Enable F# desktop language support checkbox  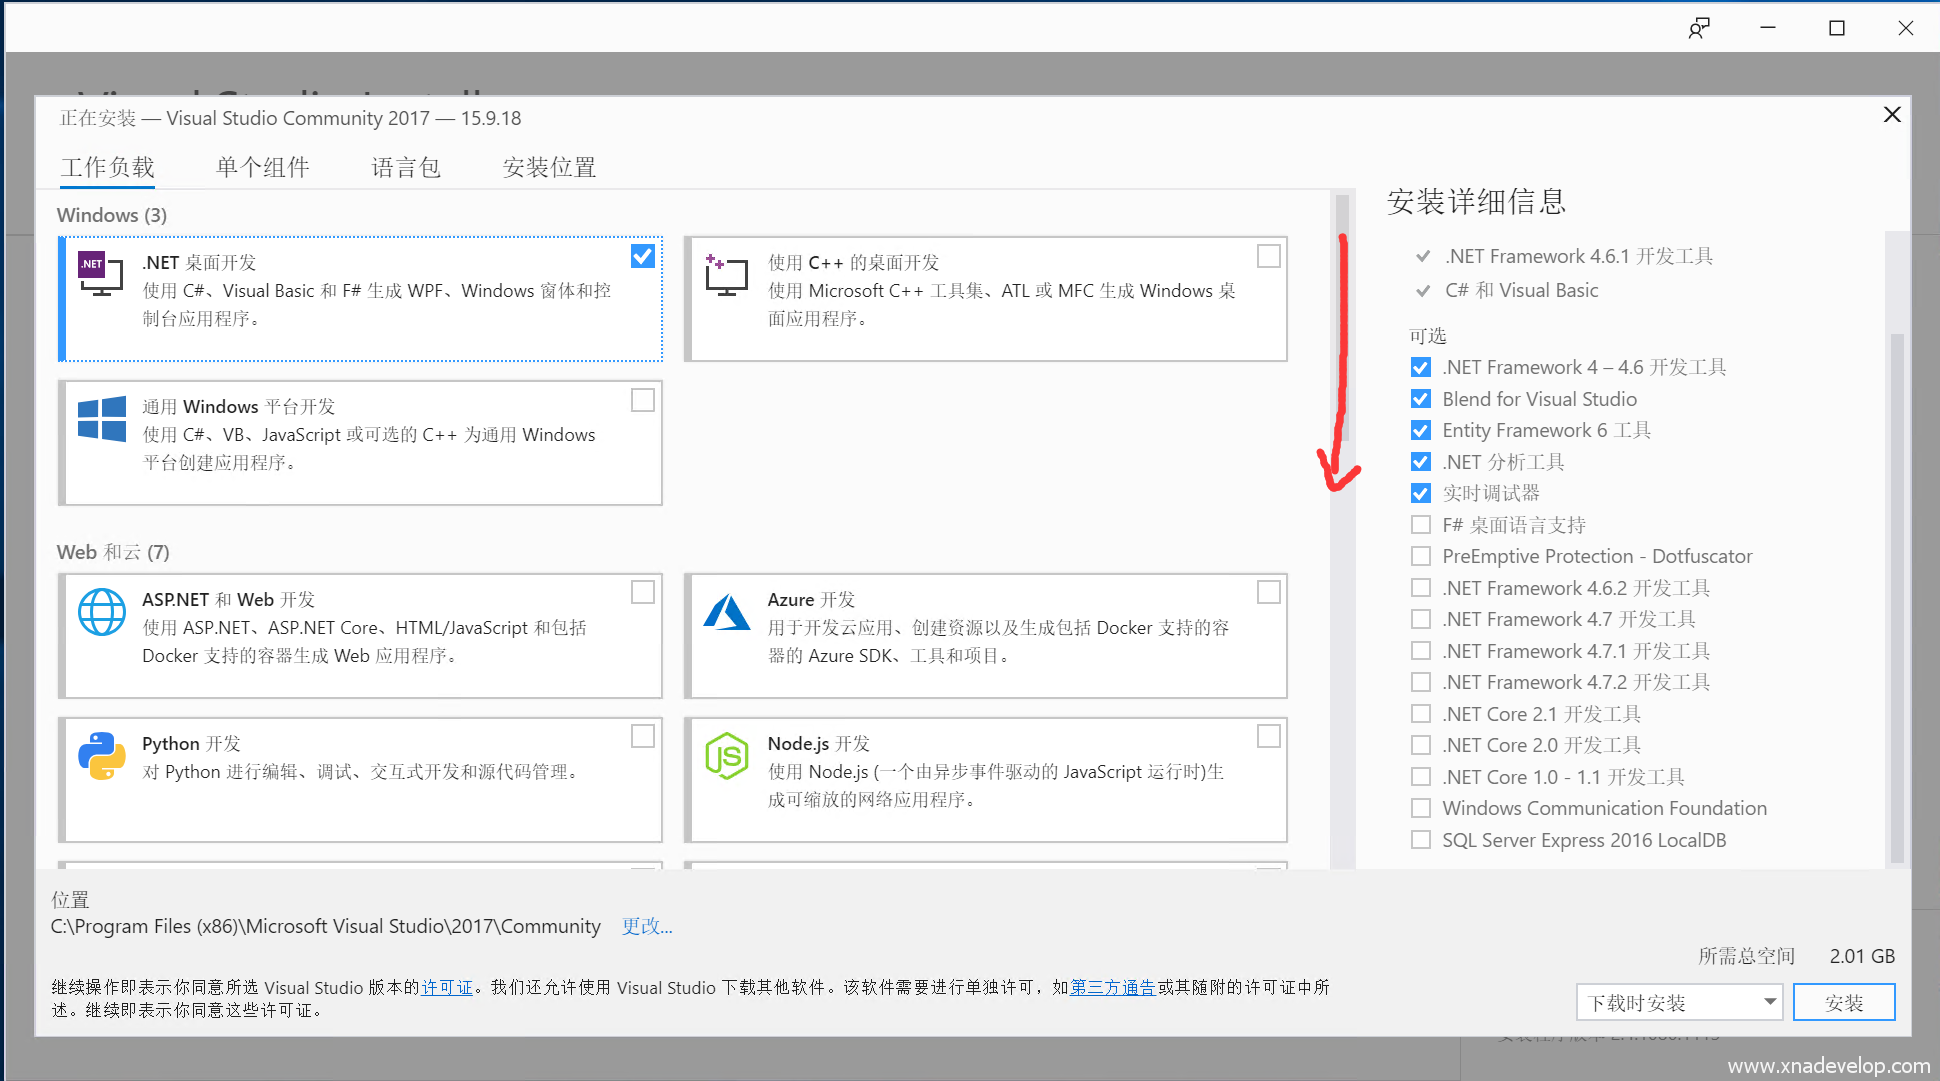click(1420, 525)
